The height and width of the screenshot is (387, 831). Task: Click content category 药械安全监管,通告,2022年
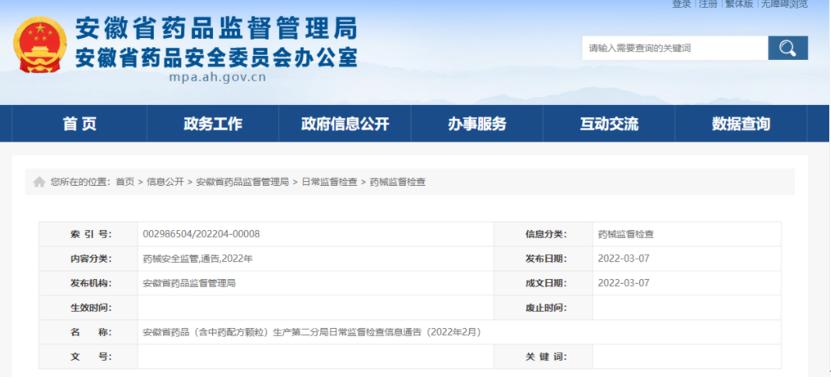click(198, 259)
